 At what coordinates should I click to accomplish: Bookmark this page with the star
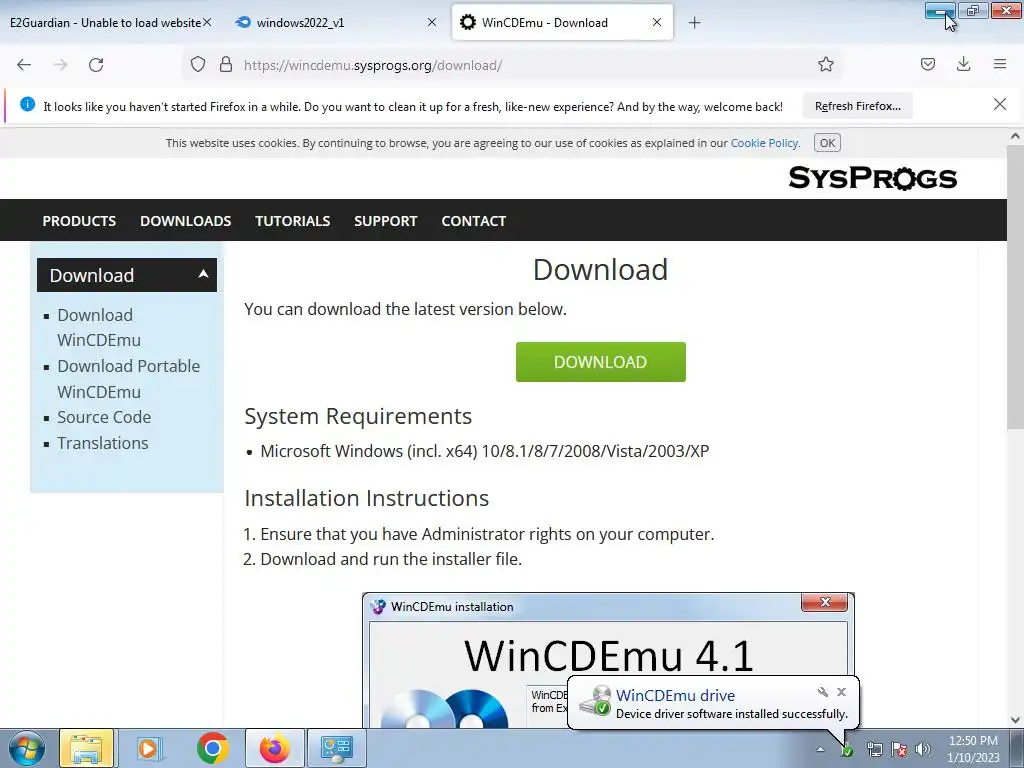pyautogui.click(x=825, y=64)
